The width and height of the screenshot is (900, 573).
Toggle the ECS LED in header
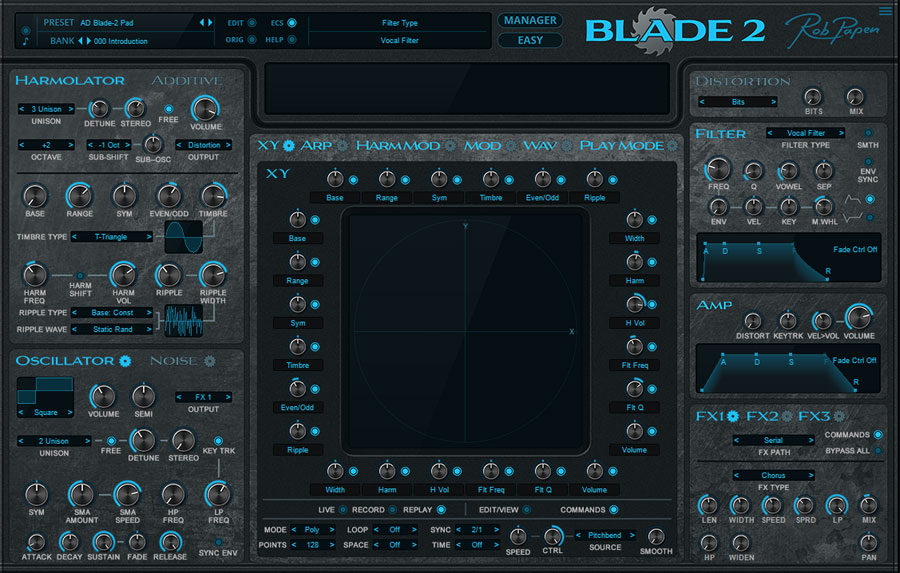tap(292, 23)
